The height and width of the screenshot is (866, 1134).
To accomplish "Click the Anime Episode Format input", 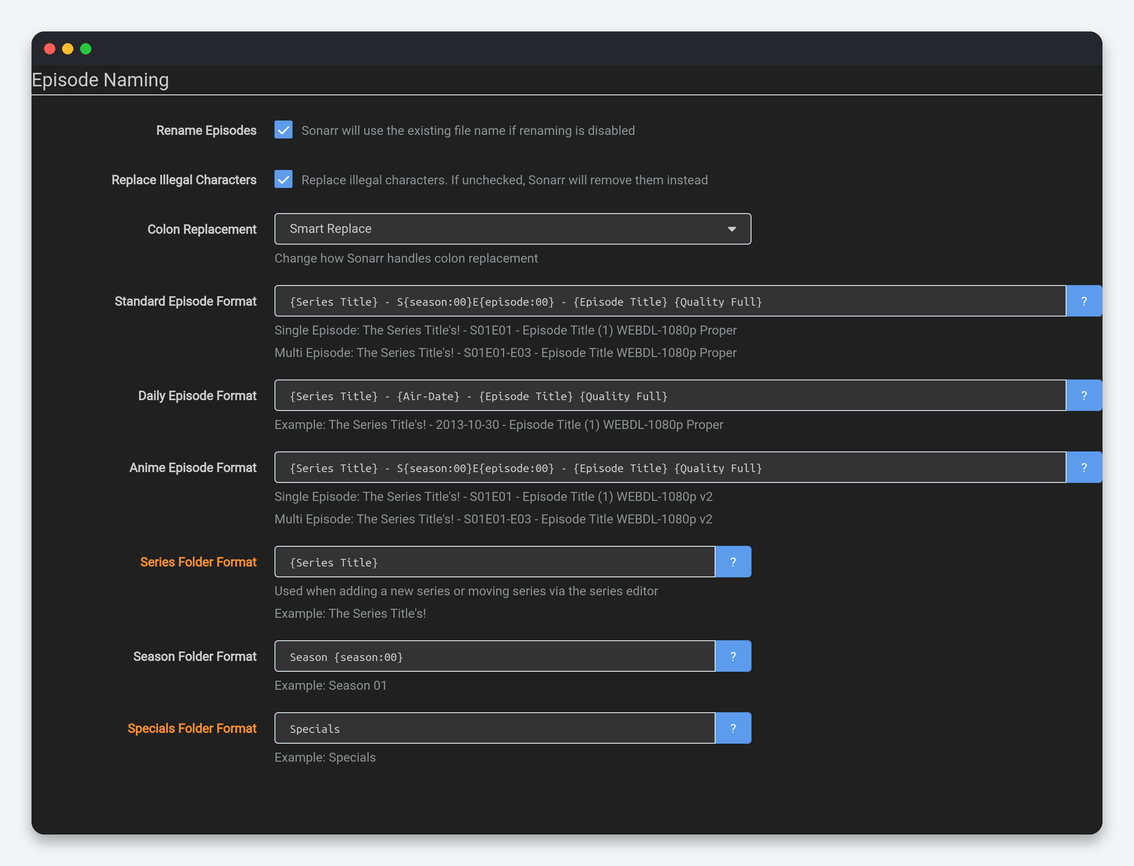I will coord(670,467).
